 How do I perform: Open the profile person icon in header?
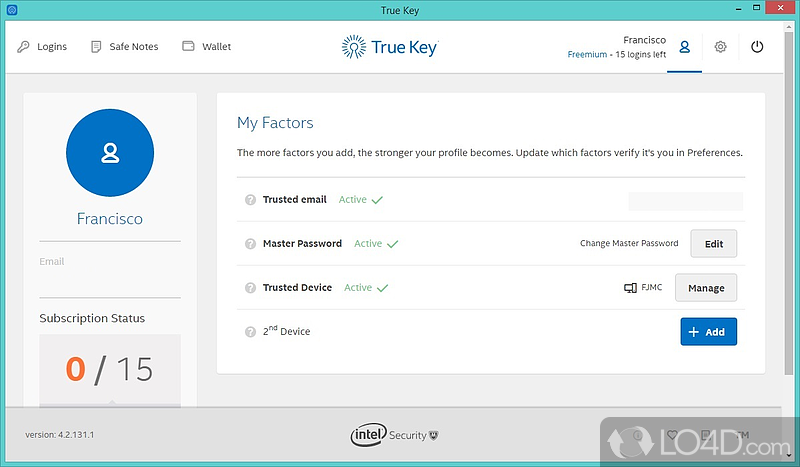pos(684,47)
